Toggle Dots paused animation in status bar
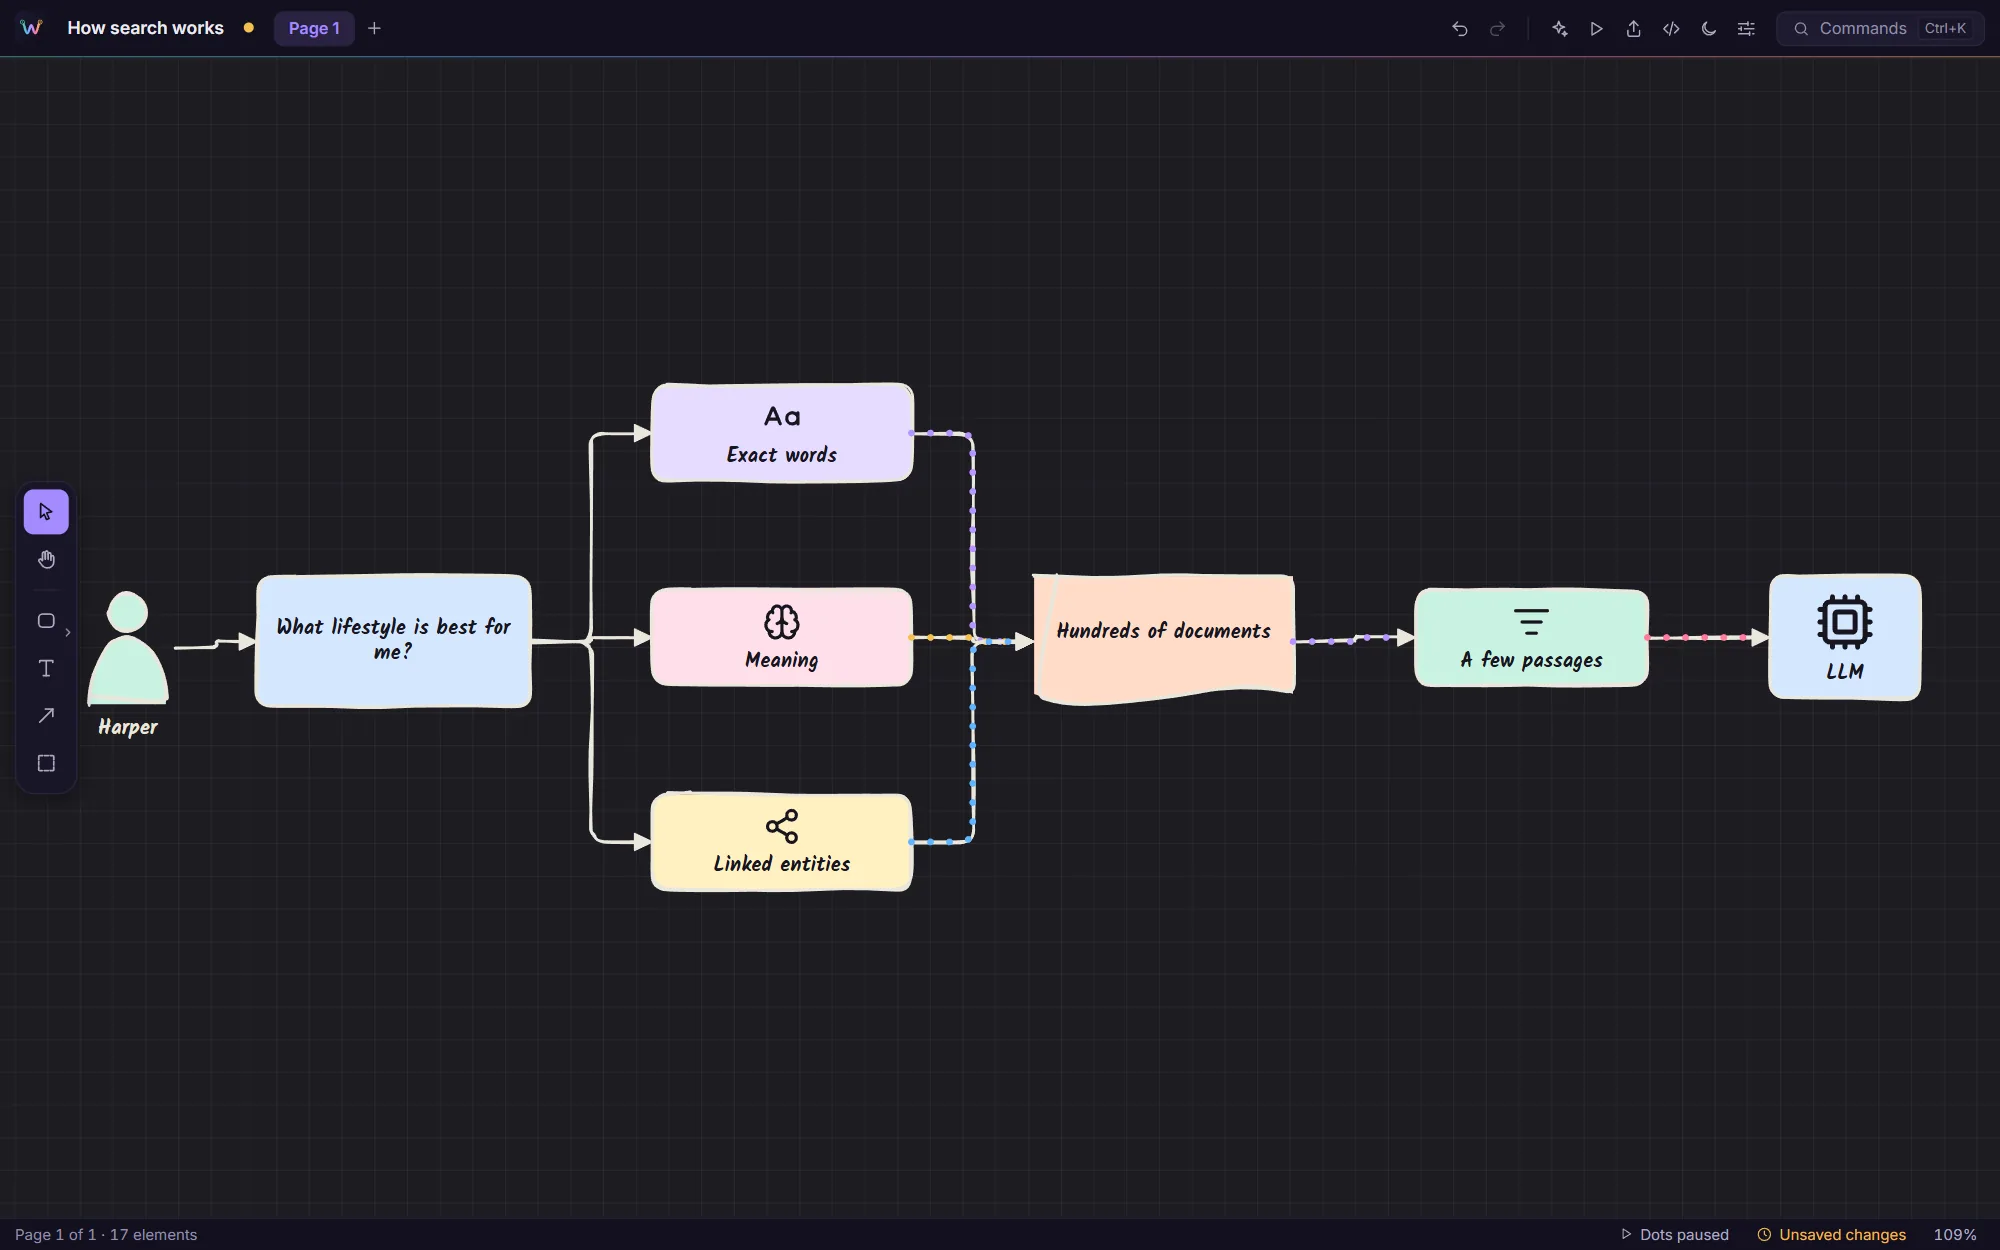Viewport: 2000px width, 1250px height. click(x=1674, y=1235)
